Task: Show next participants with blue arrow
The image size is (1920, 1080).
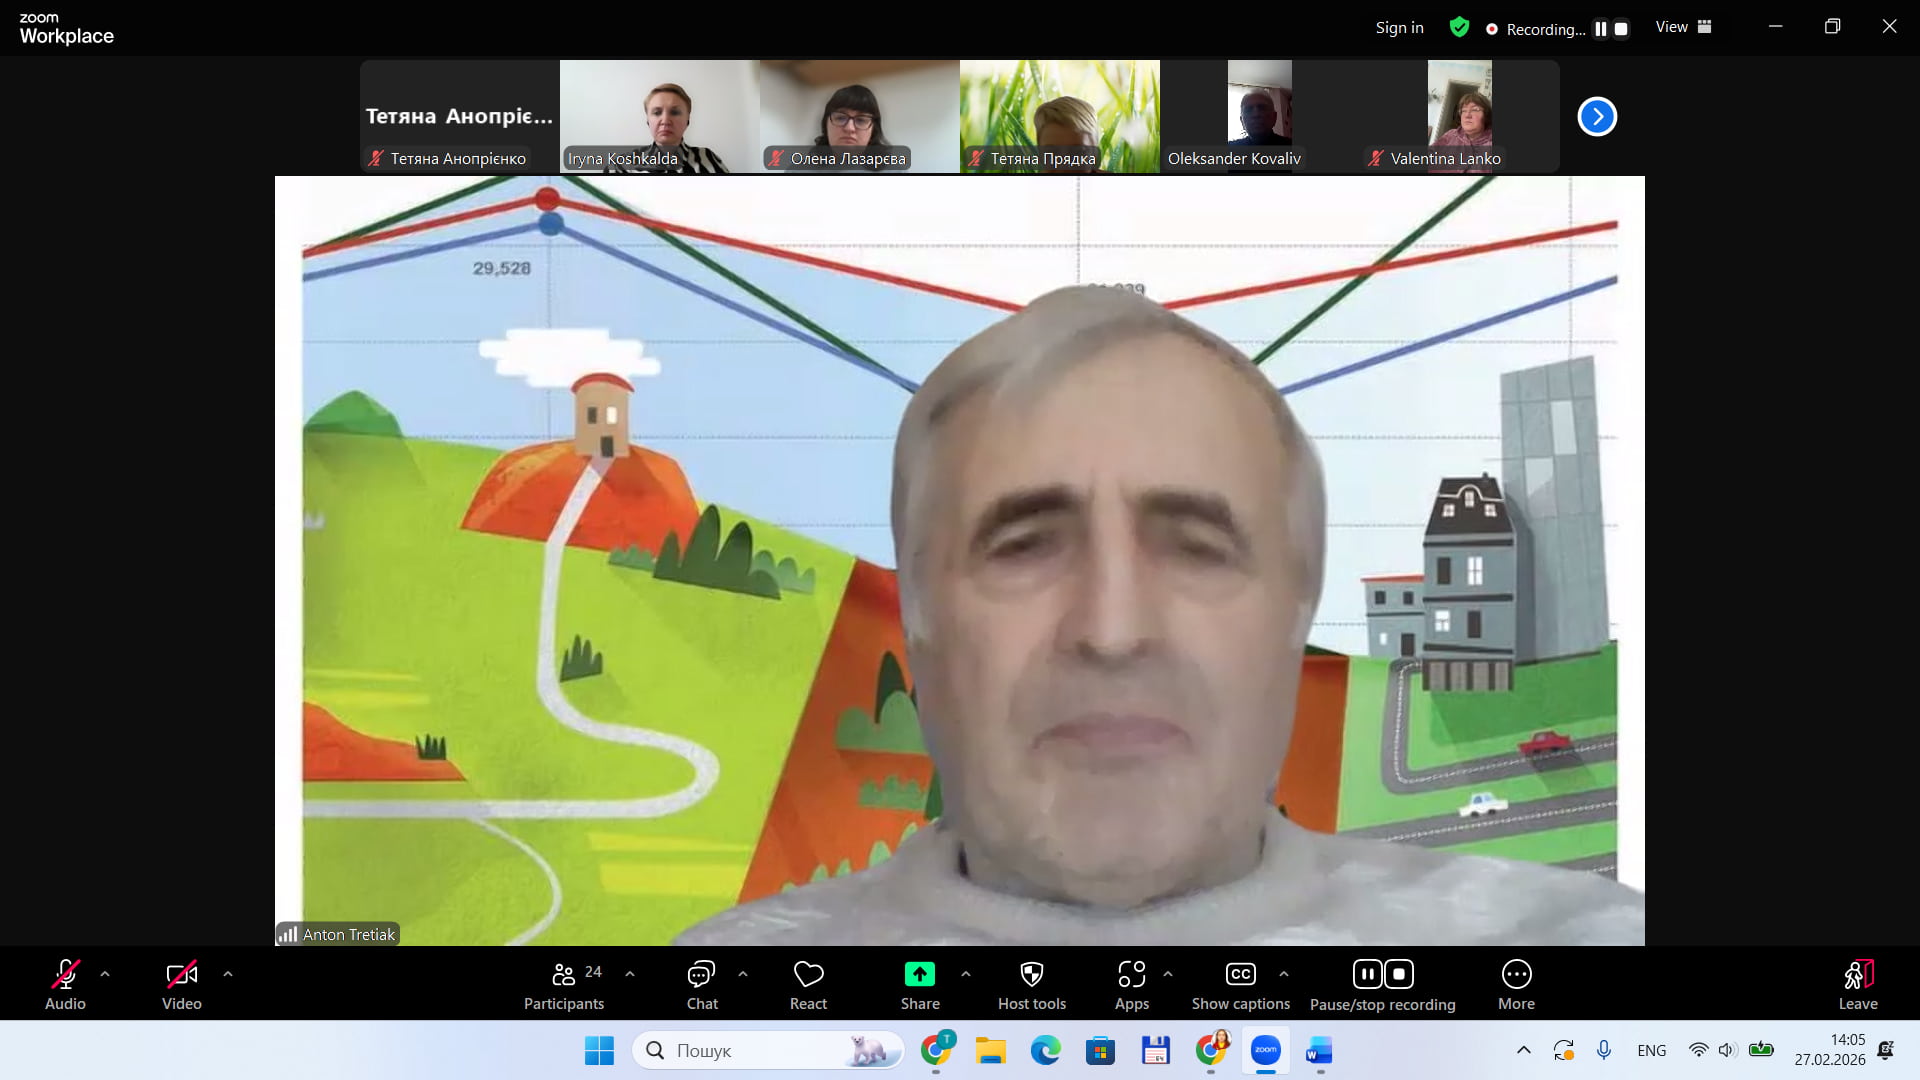Action: click(x=1597, y=117)
